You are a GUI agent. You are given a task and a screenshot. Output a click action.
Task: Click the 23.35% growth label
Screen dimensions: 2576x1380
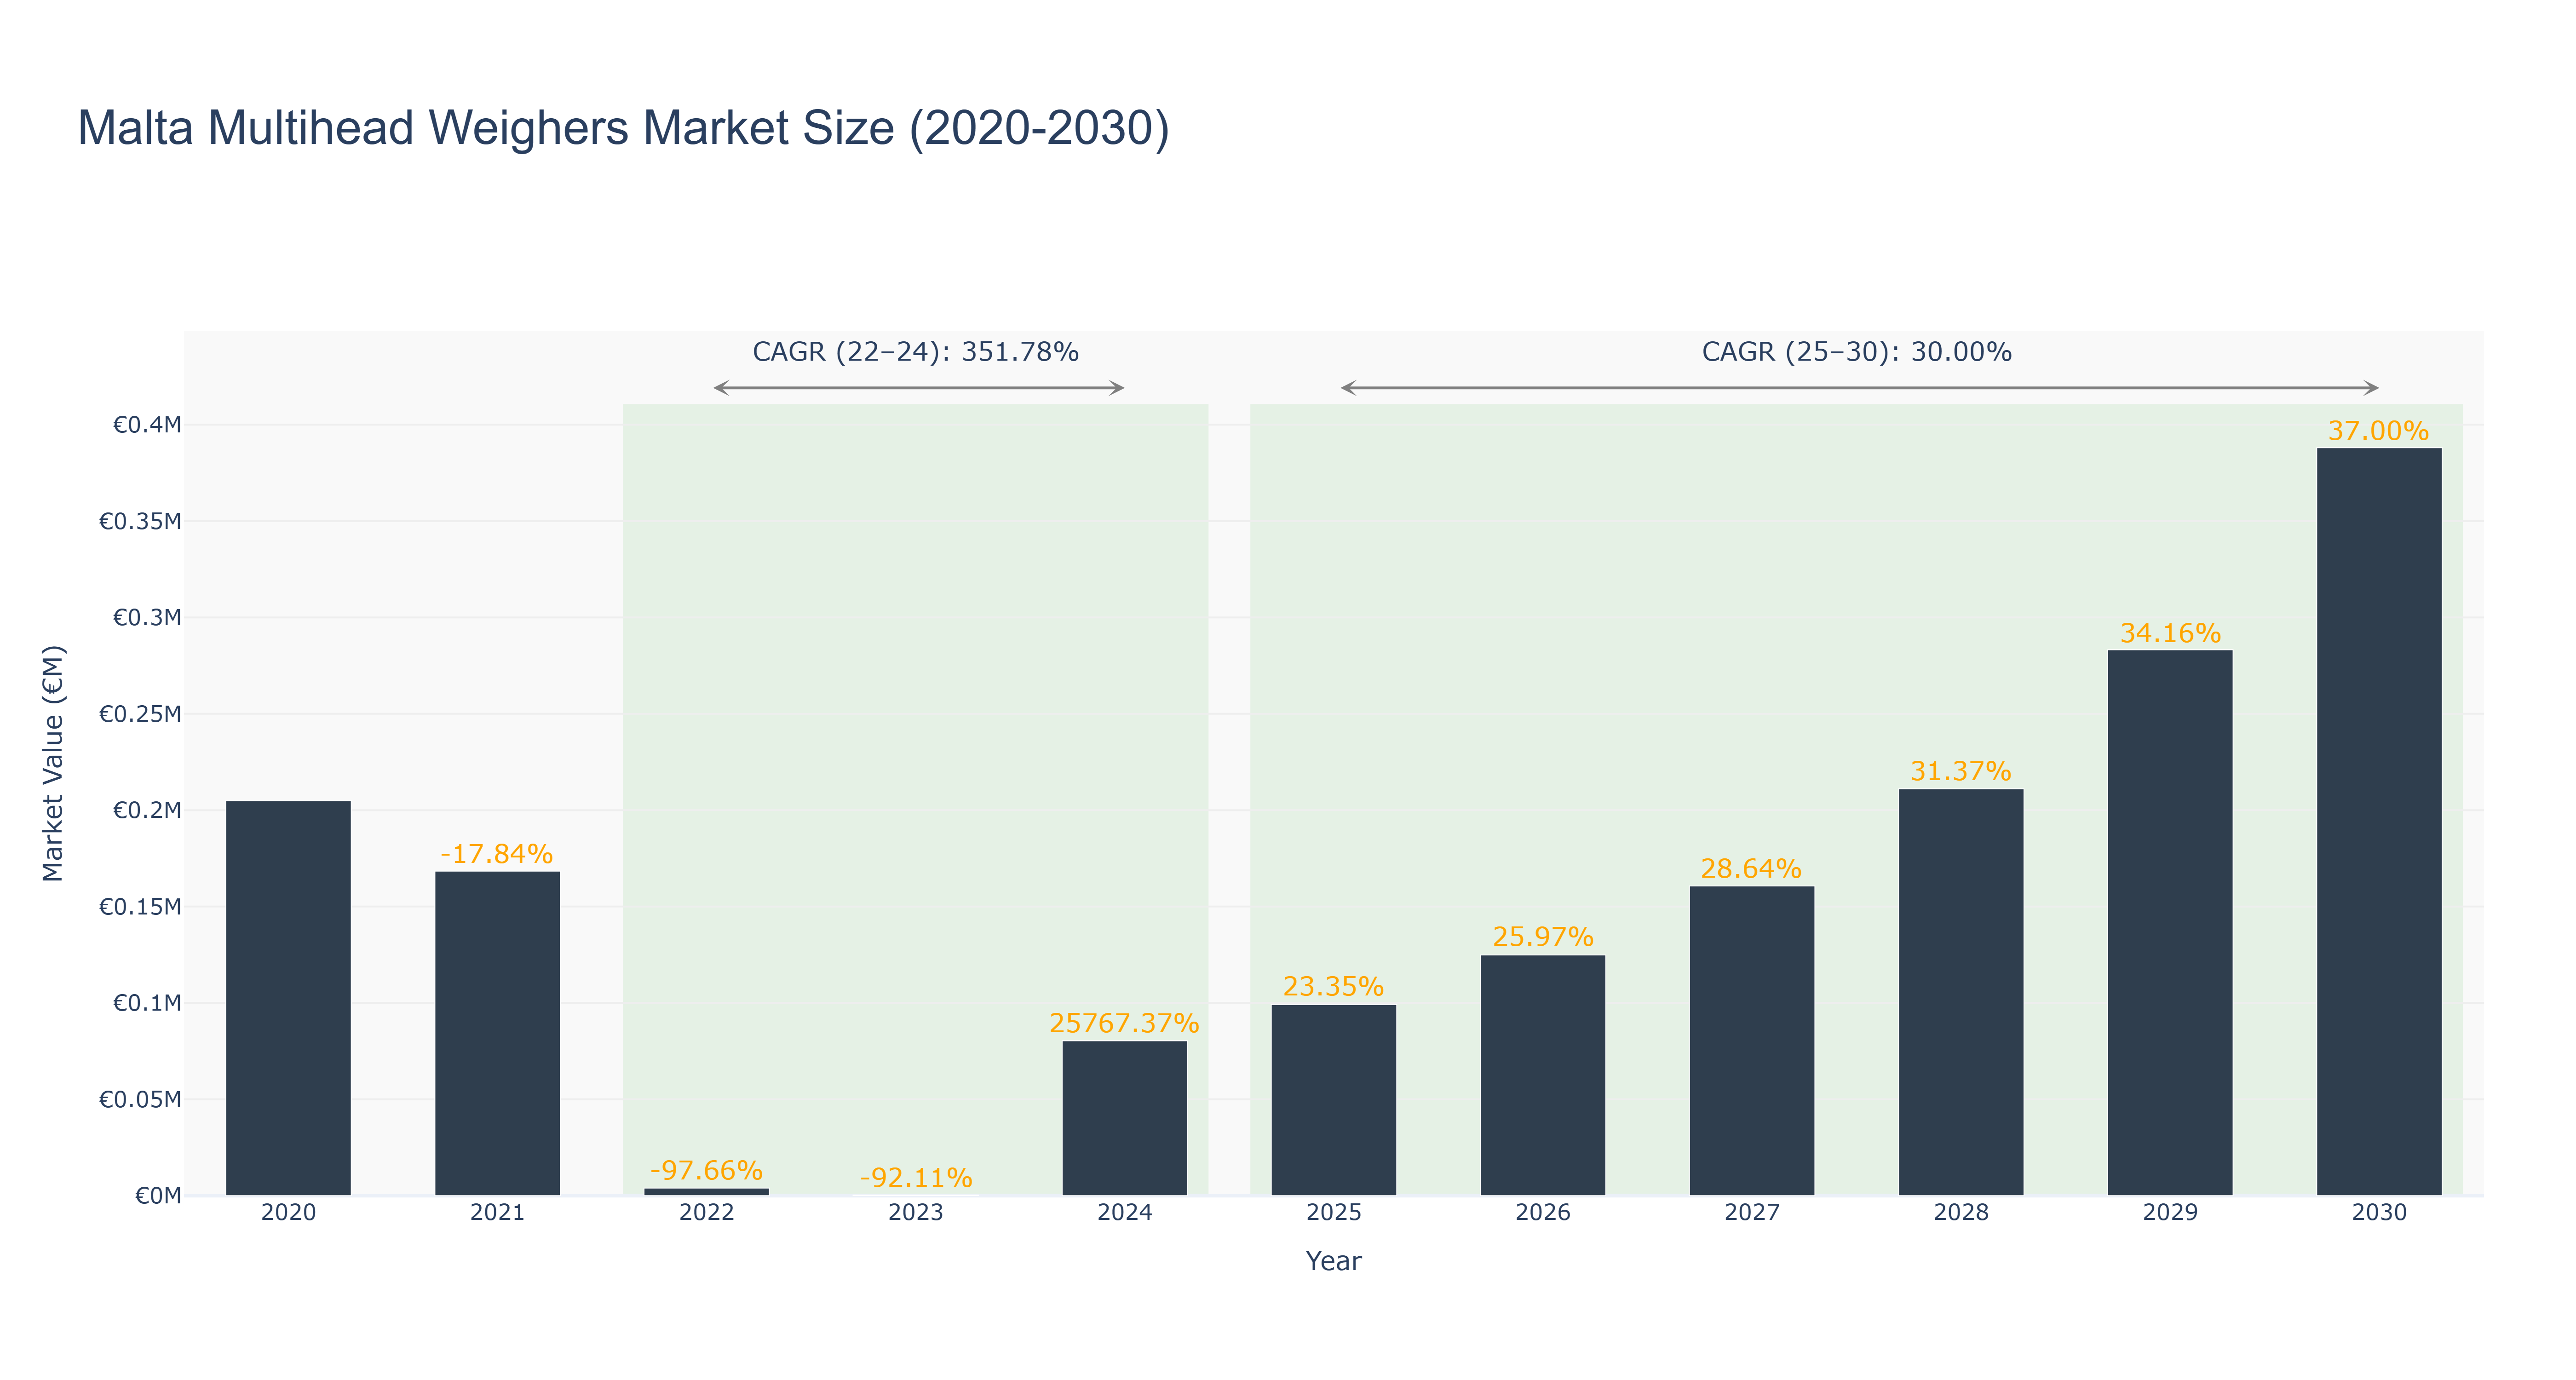coord(1333,987)
